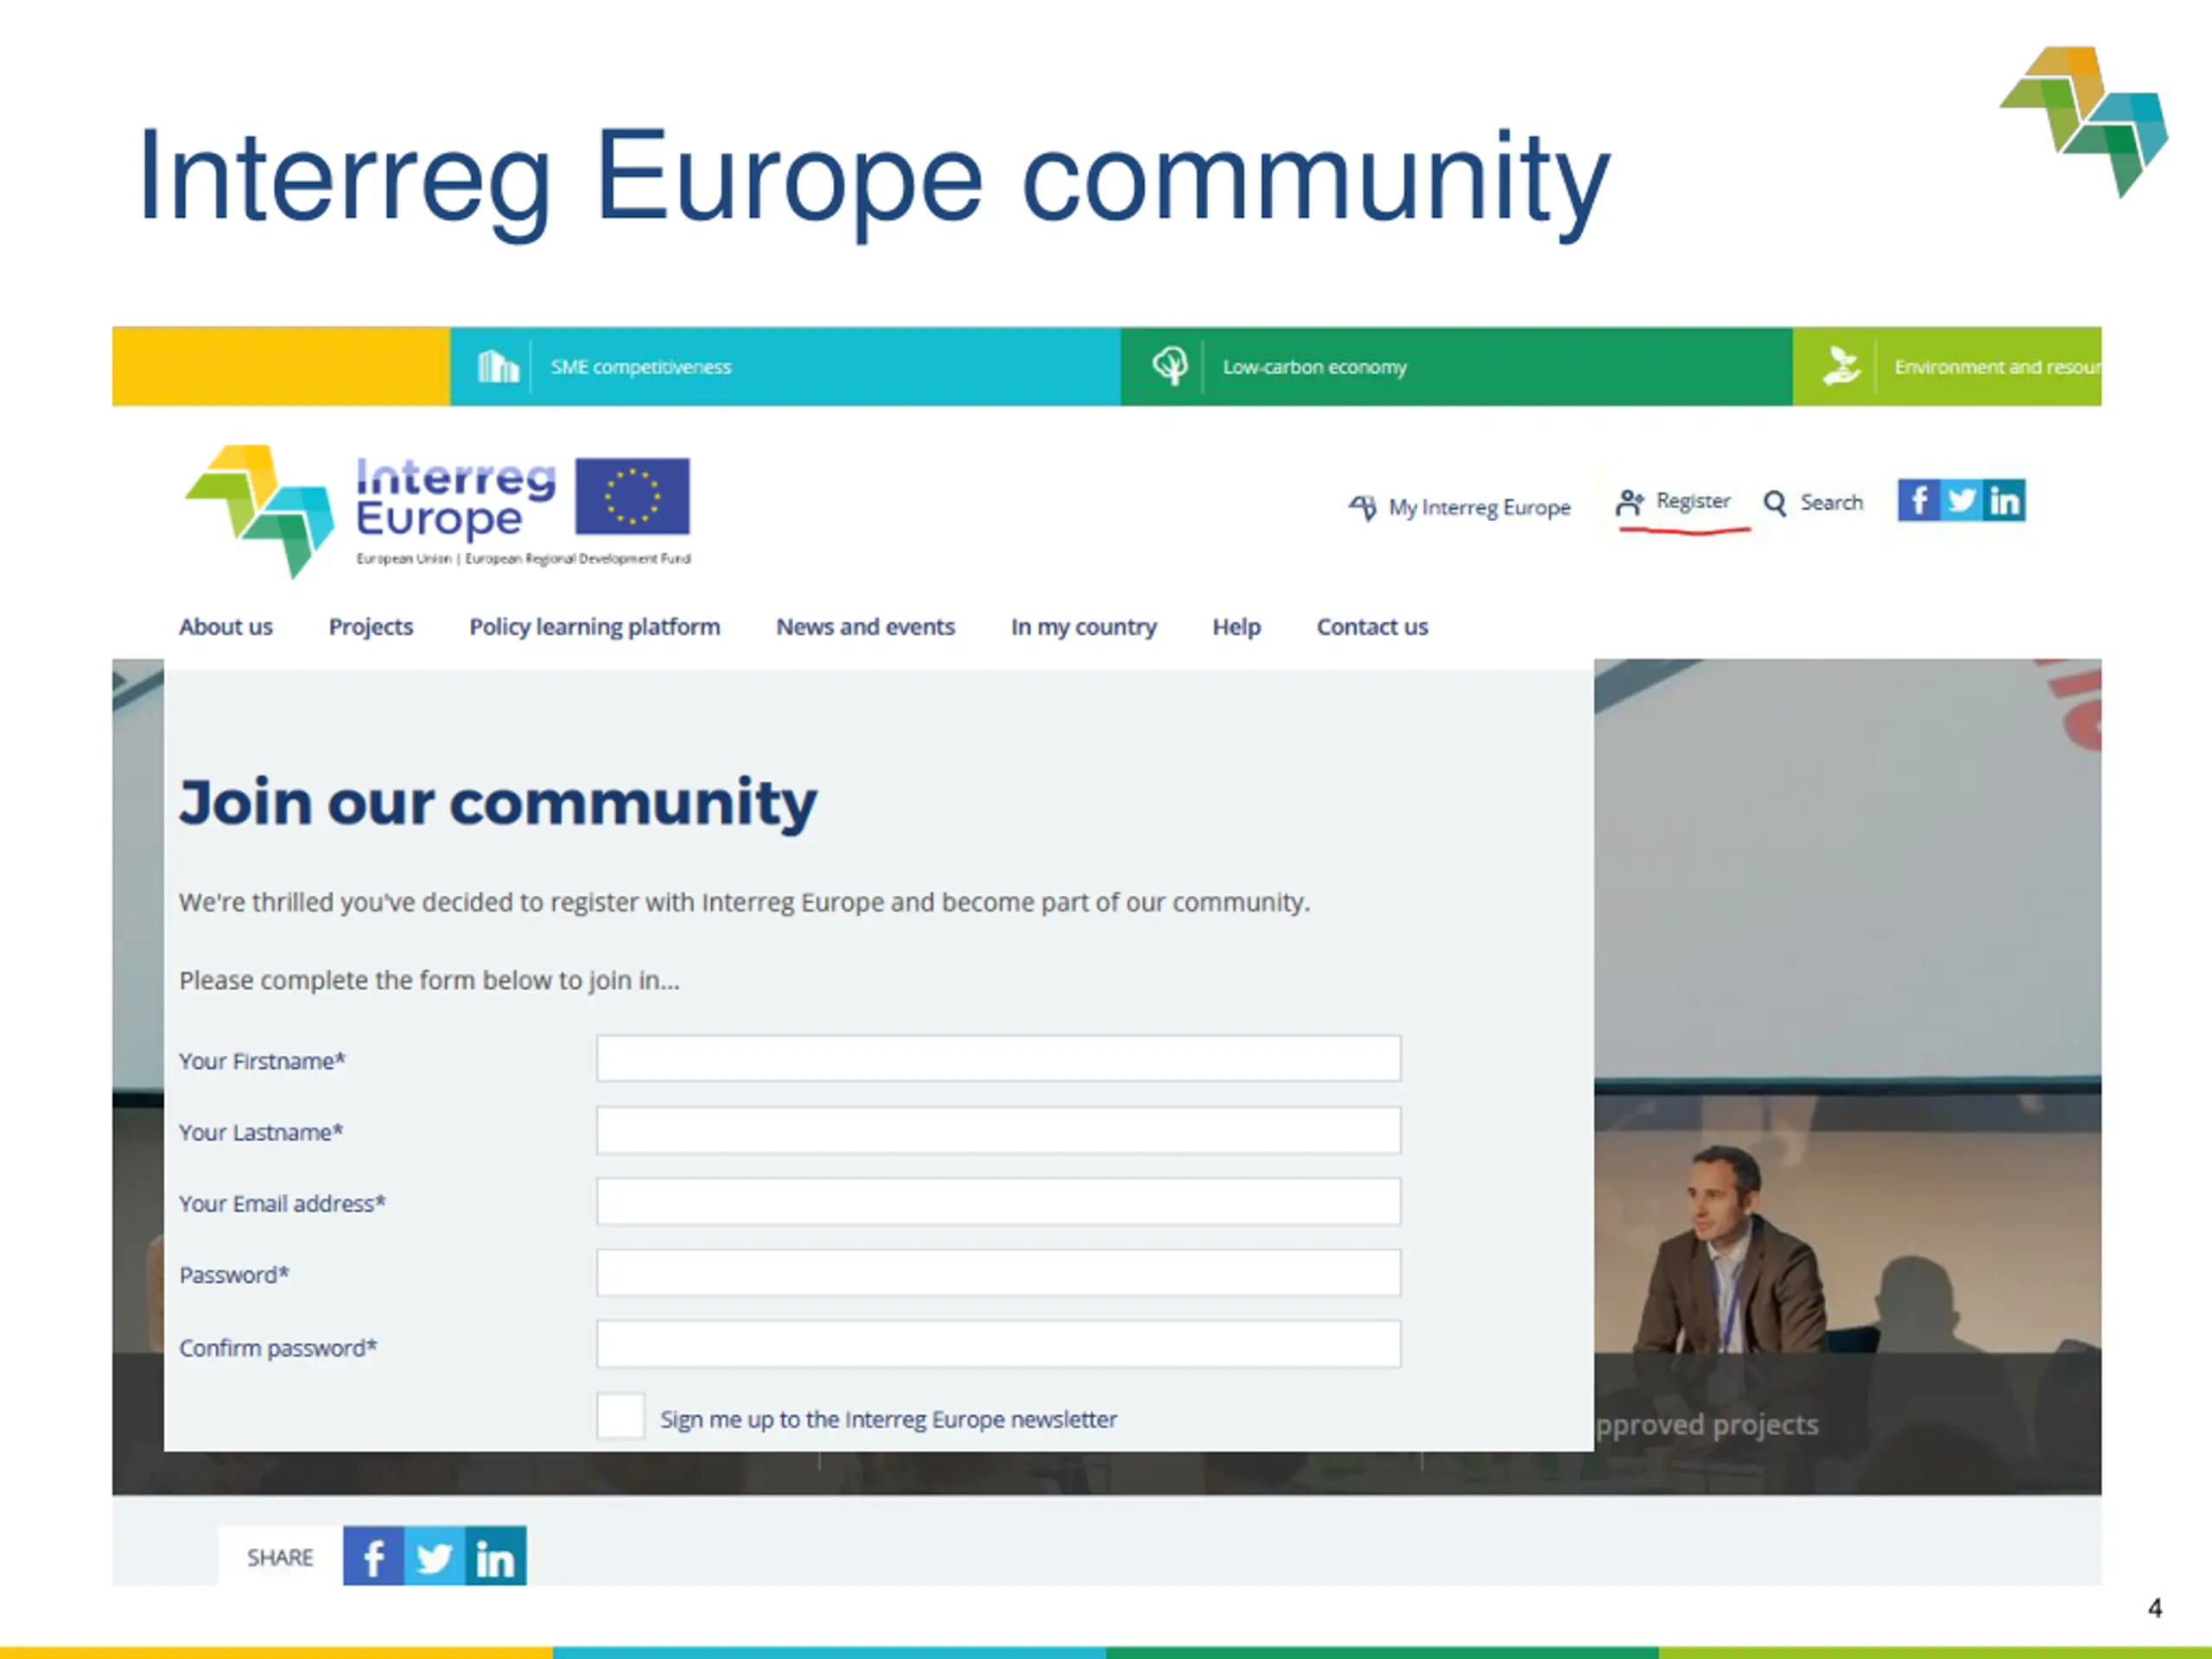Click the slide page number 4
This screenshot has height=1659, width=2212.
point(2155,1608)
